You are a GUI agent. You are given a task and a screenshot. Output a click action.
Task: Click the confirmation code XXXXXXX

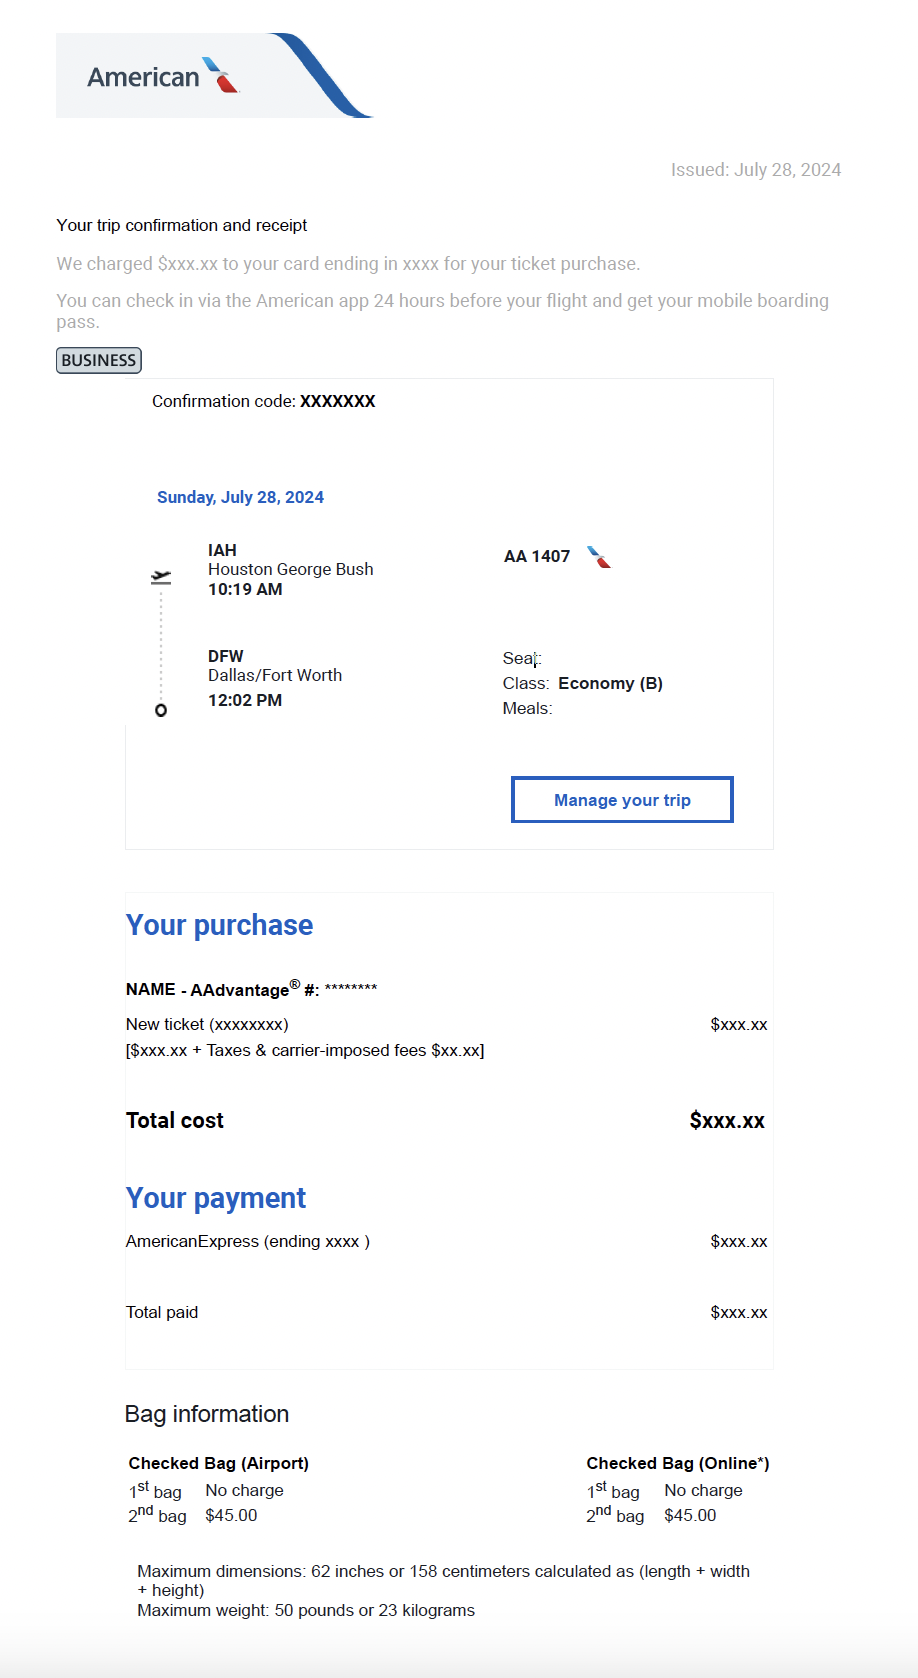click(x=338, y=401)
